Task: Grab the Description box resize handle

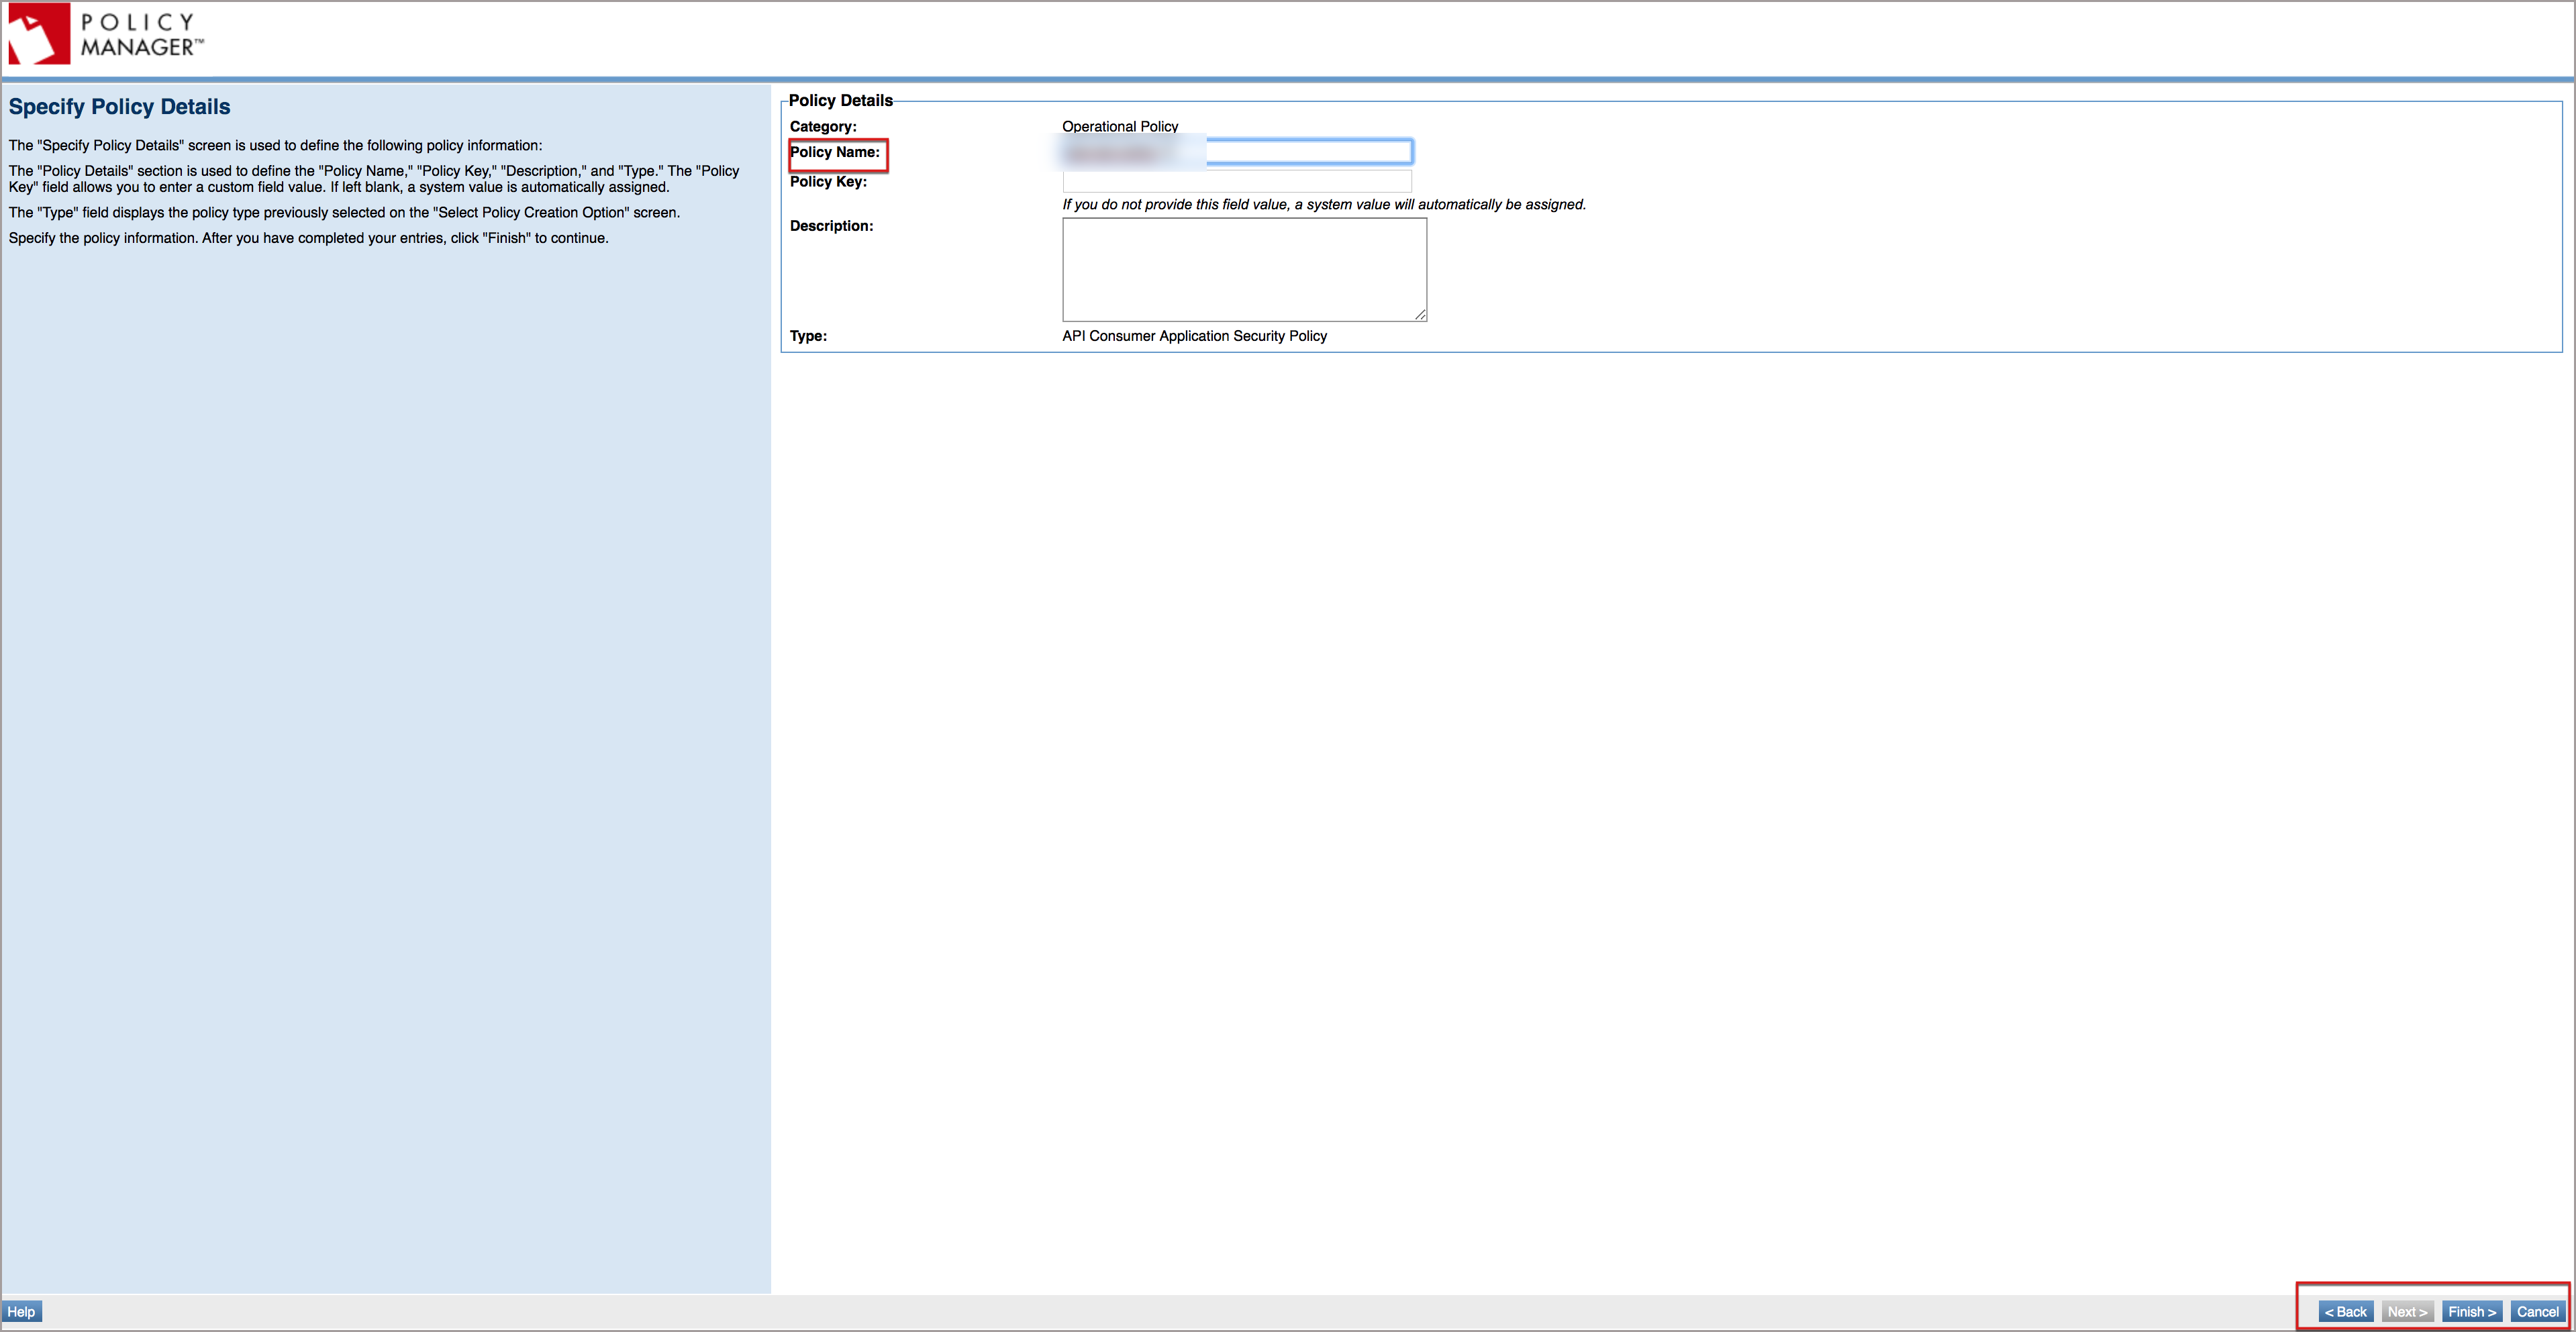Action: tap(1420, 315)
